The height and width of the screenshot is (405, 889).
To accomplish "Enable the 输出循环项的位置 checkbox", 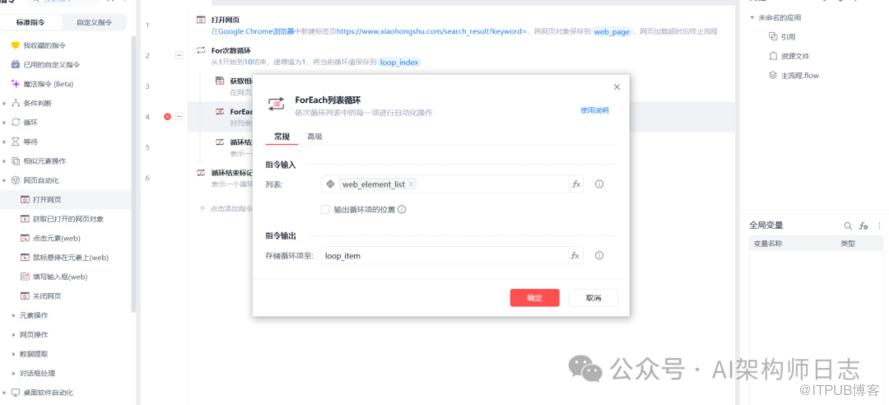I will [325, 209].
